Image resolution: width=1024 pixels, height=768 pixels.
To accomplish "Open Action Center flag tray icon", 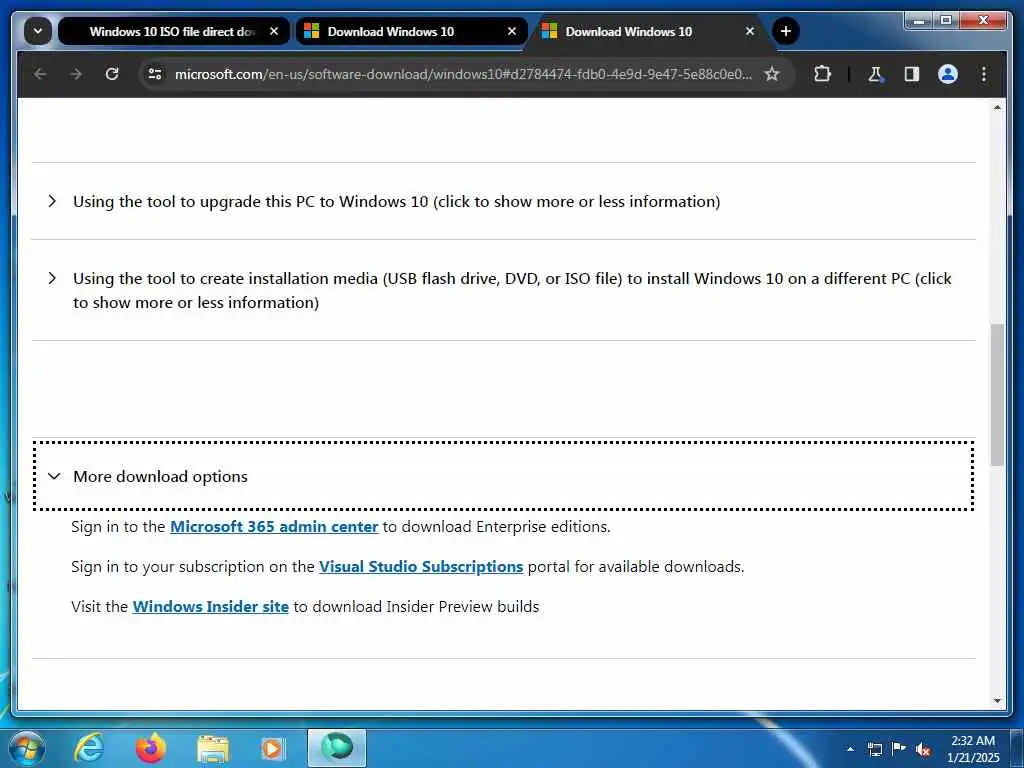I will [x=899, y=749].
